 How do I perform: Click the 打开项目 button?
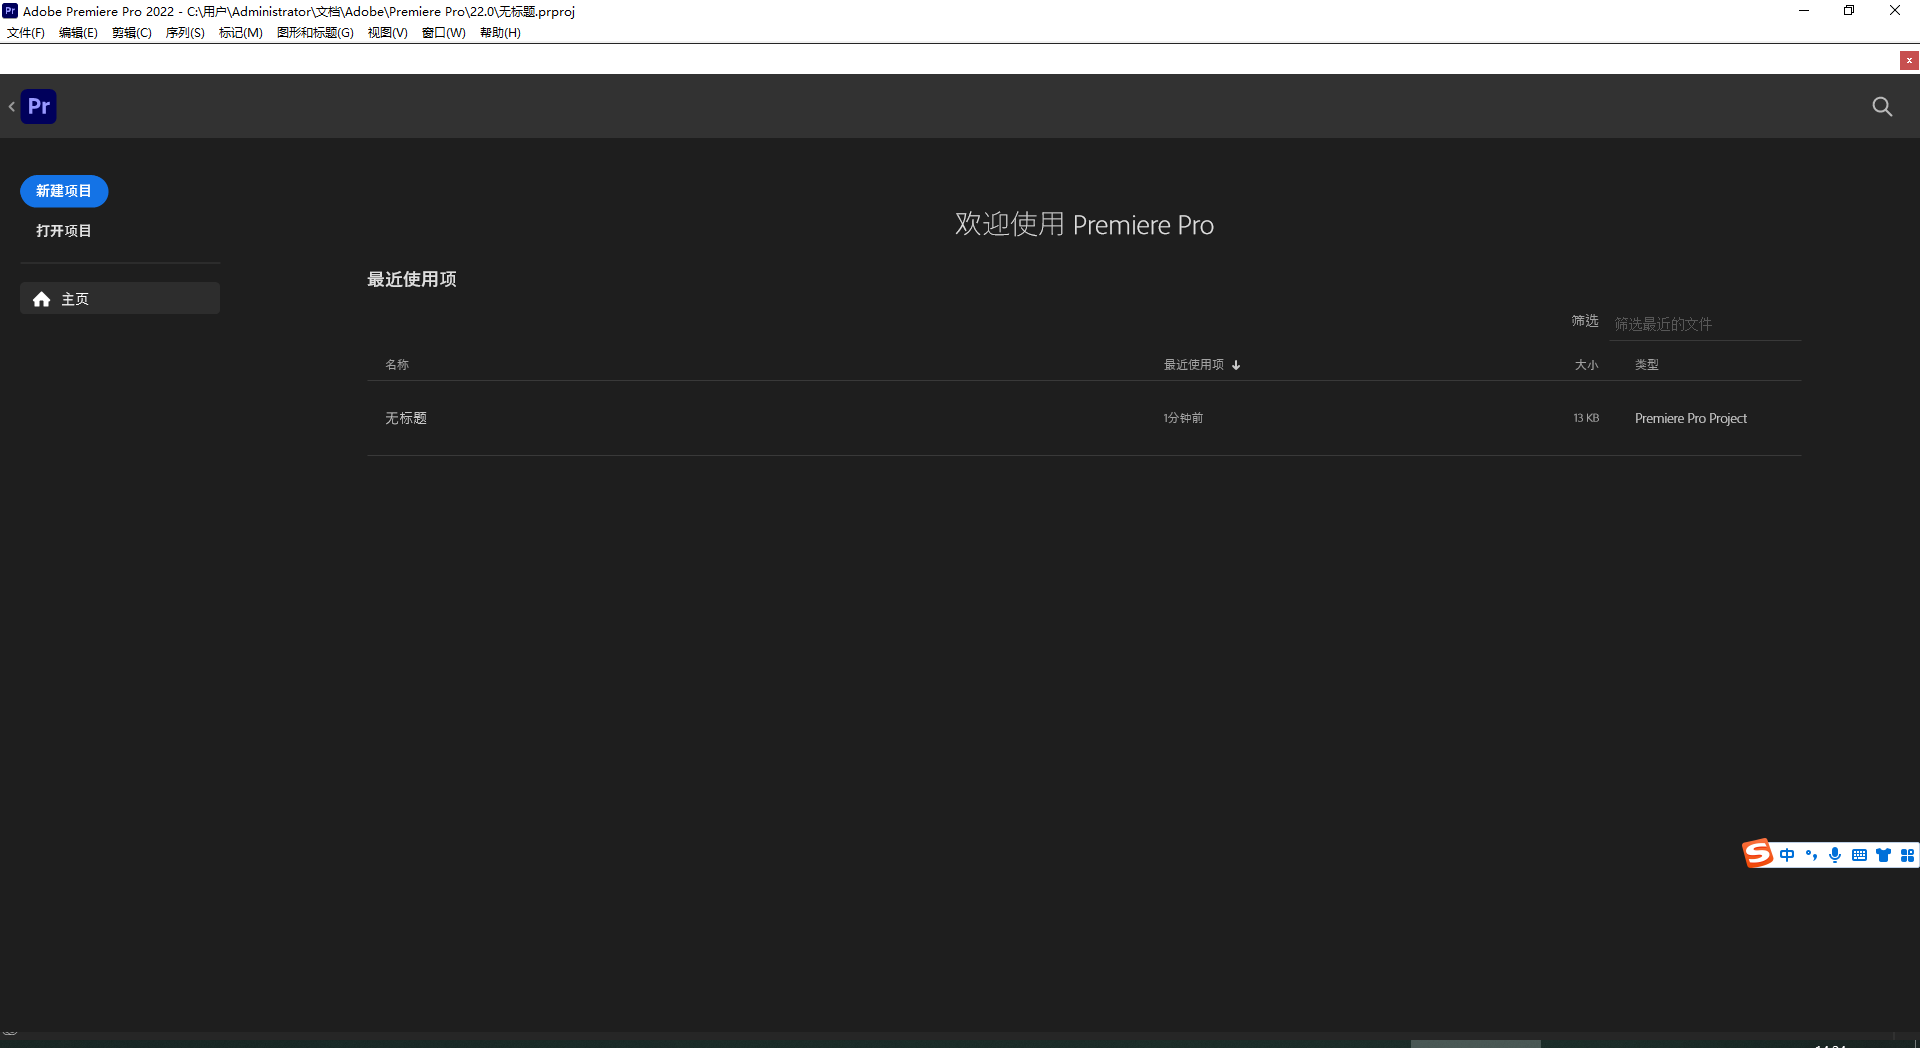[x=64, y=231]
